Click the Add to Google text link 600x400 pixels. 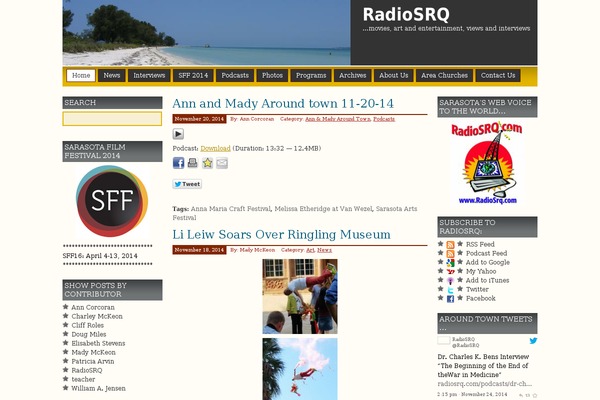point(488,263)
